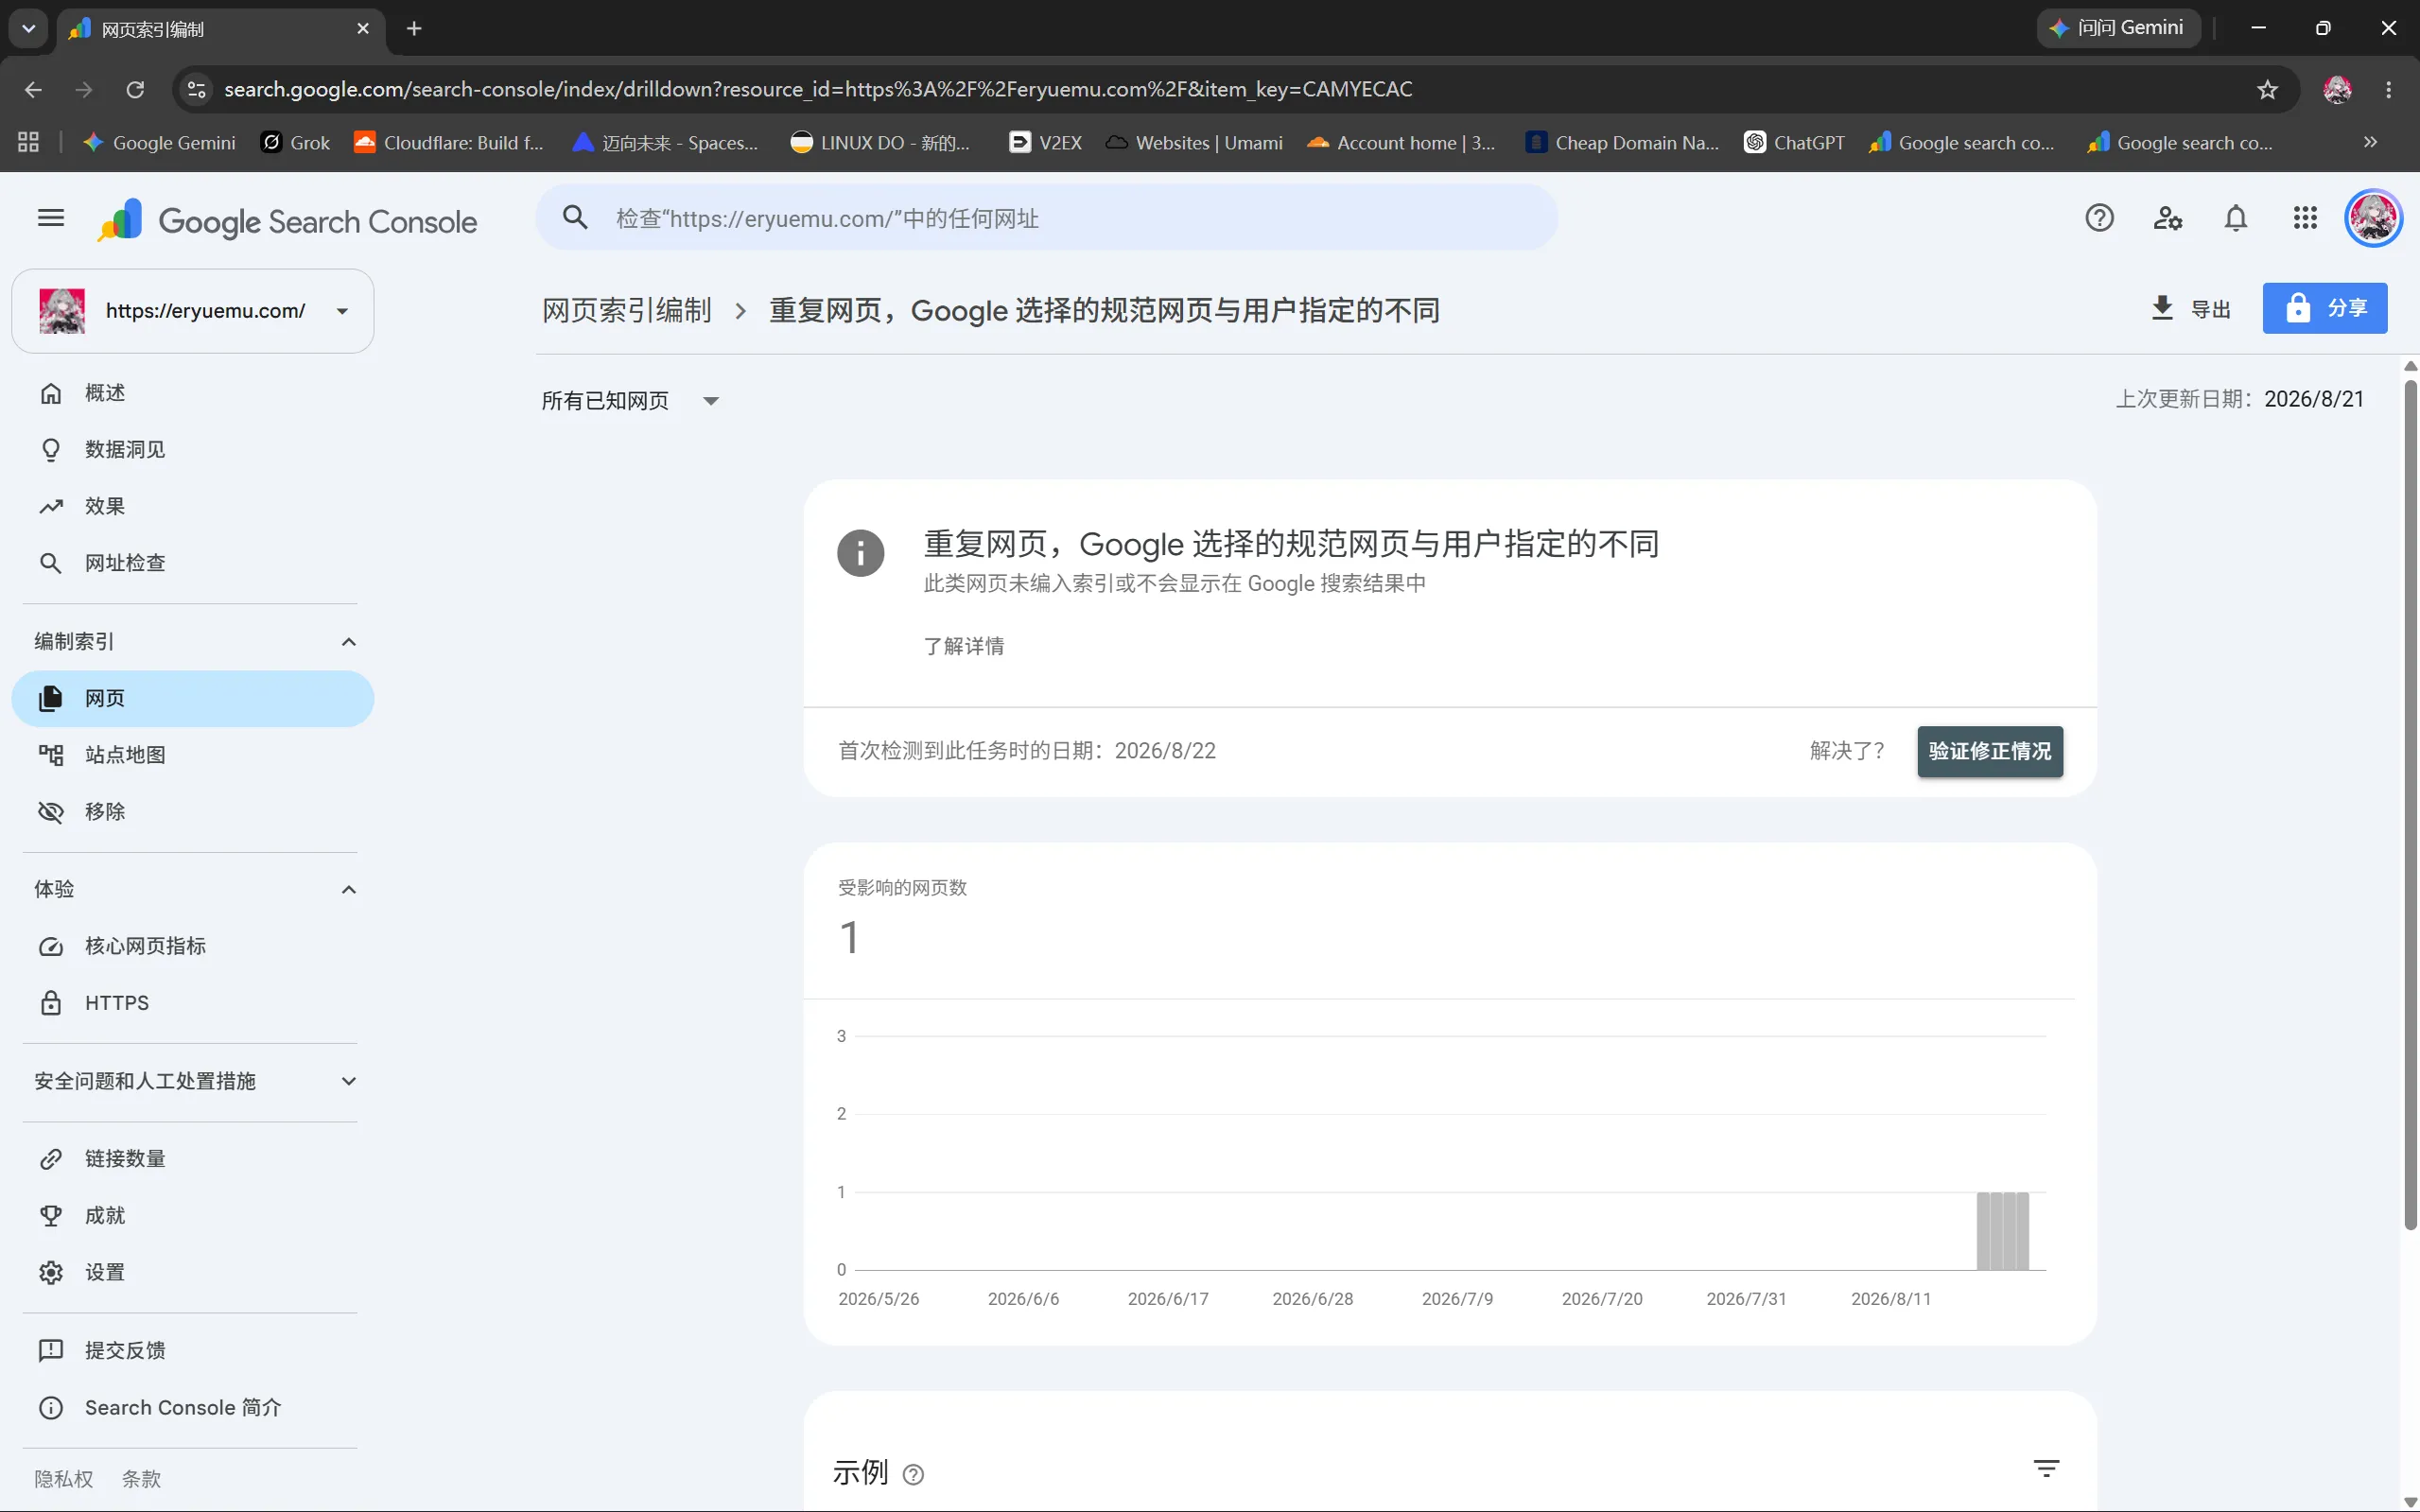Image resolution: width=2420 pixels, height=1512 pixels.
Task: Click the help icon next to 示例
Action: [x=913, y=1474]
